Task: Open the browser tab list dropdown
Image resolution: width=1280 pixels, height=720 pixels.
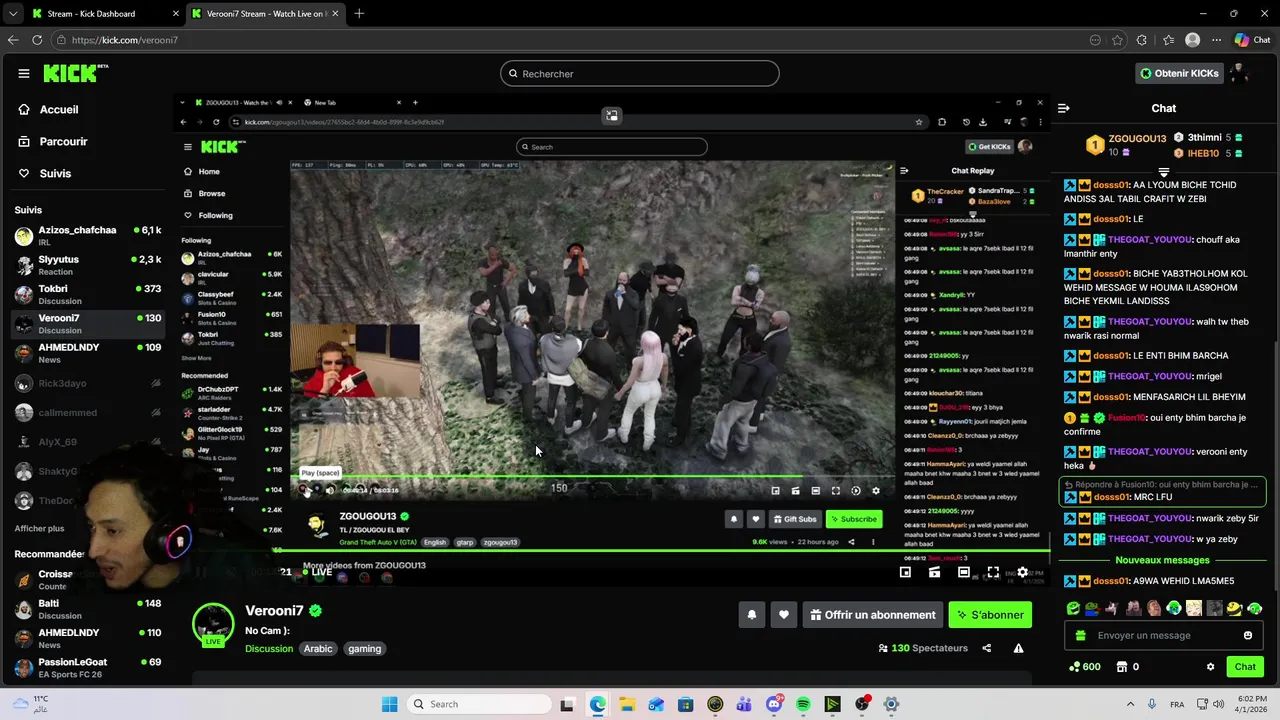Action: tap(12, 14)
